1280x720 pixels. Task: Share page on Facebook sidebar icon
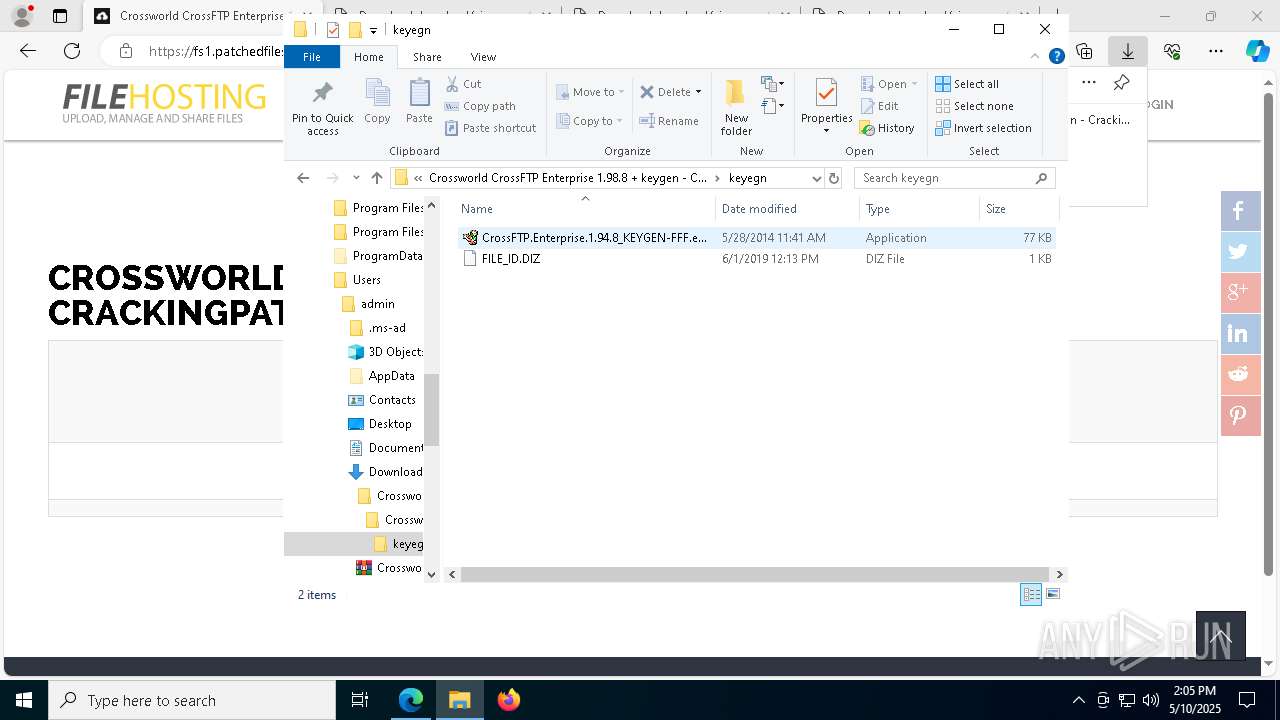1238,211
